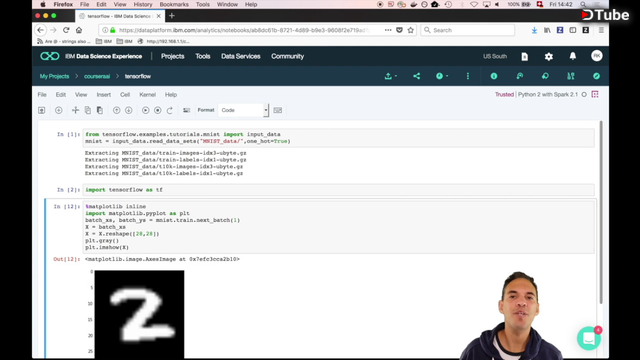Go to Firefox home page

pyautogui.click(x=79, y=30)
